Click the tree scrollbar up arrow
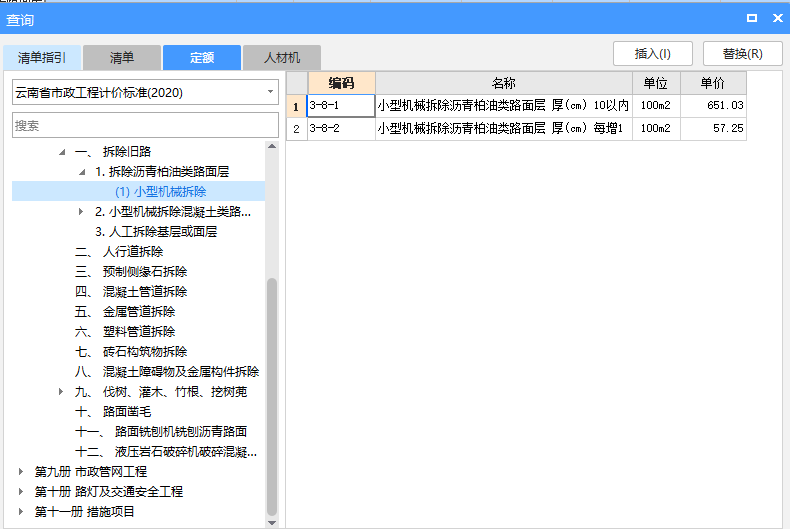The height and width of the screenshot is (529, 790). pos(272,147)
